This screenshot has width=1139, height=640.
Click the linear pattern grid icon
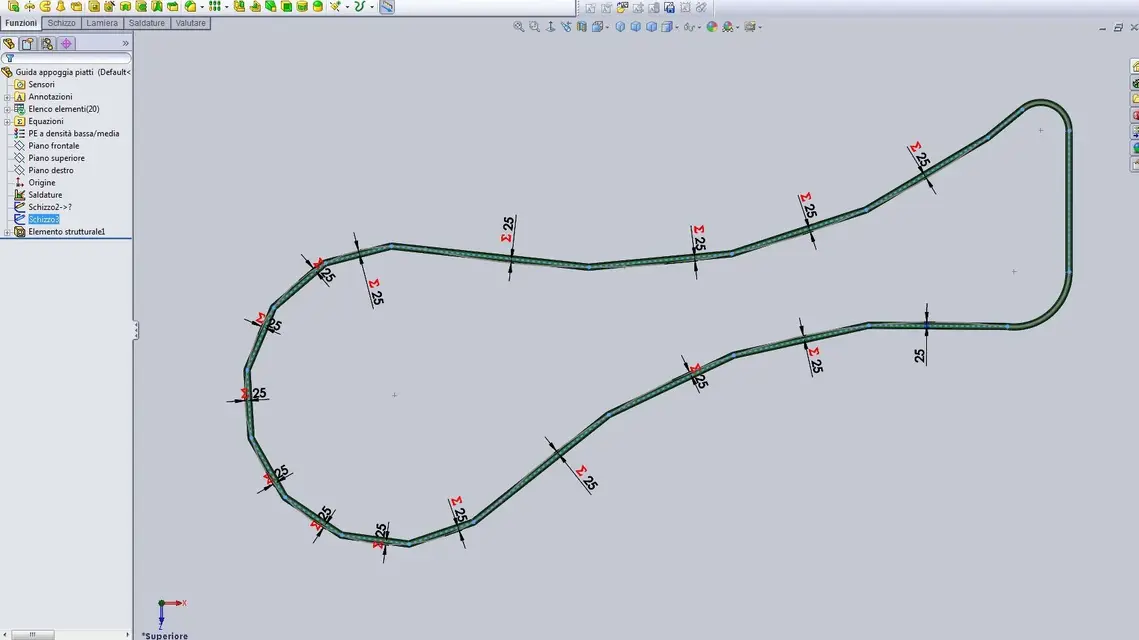pyautogui.click(x=214, y=6)
